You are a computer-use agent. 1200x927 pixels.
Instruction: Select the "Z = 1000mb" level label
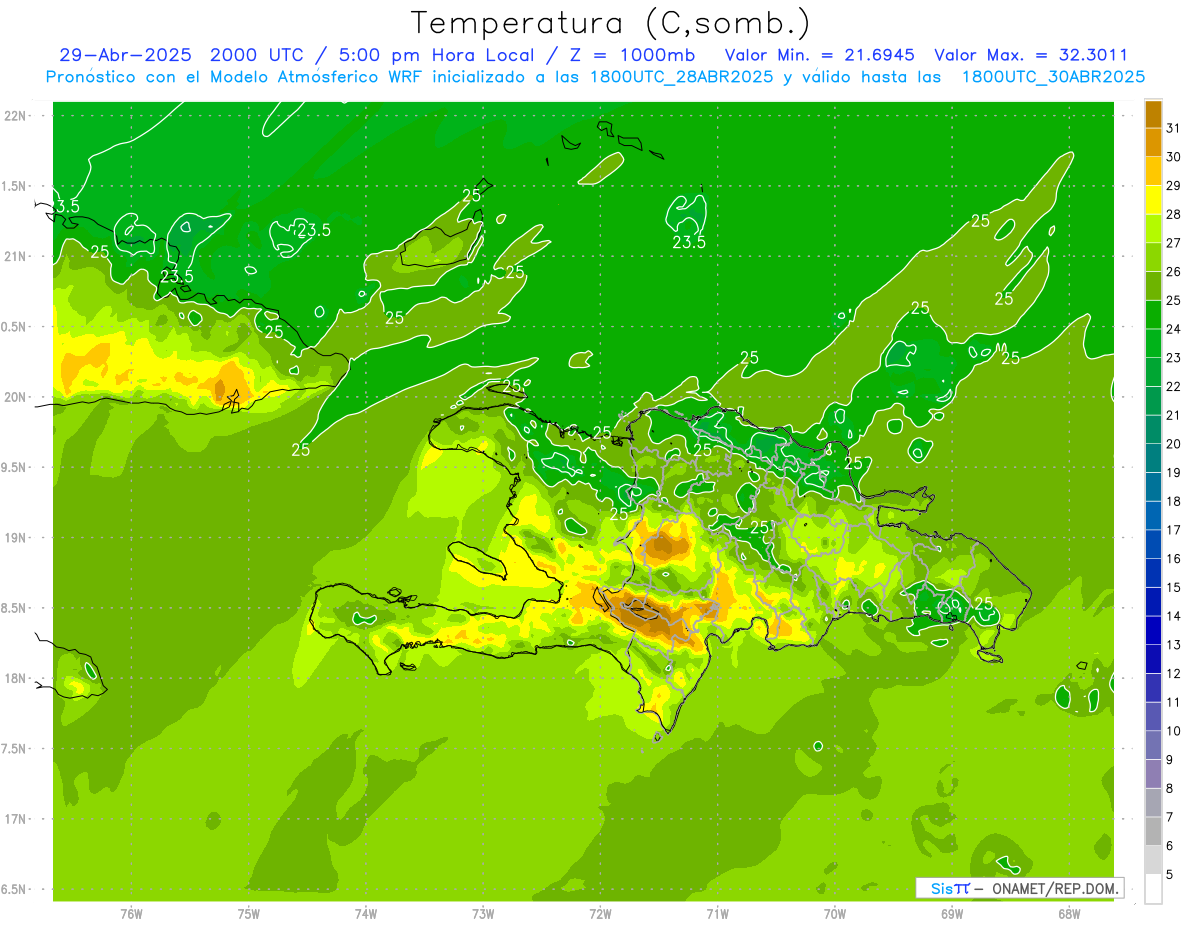(x=633, y=55)
